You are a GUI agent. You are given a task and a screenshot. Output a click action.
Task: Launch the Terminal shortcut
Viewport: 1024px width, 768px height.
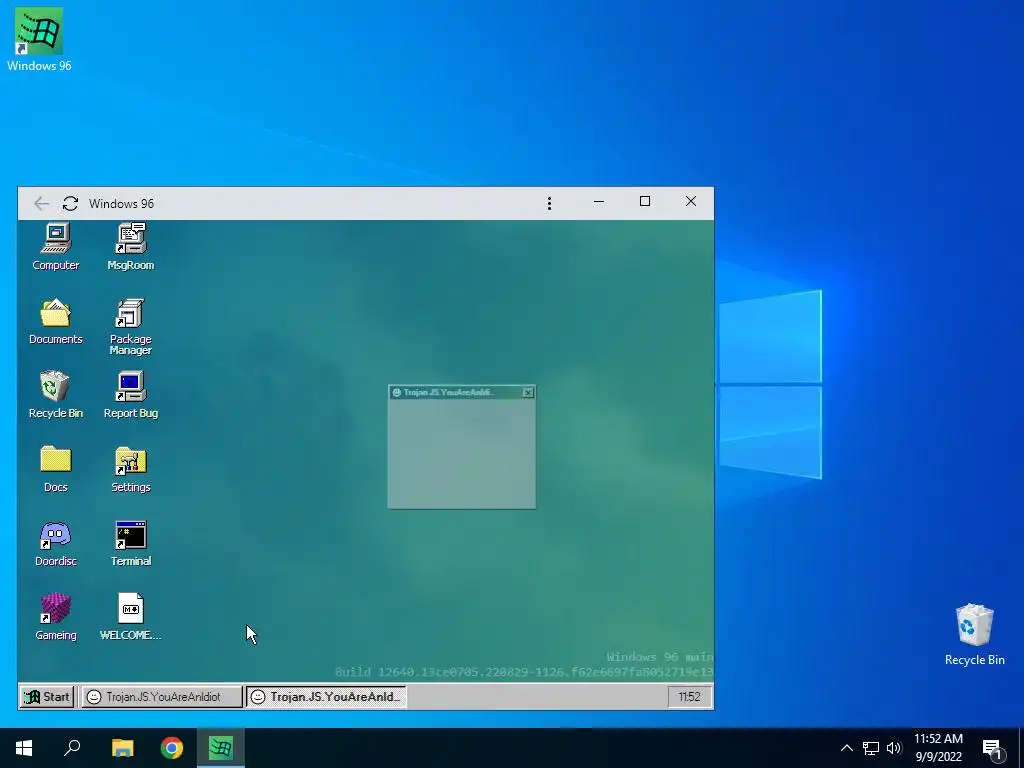[x=131, y=543]
